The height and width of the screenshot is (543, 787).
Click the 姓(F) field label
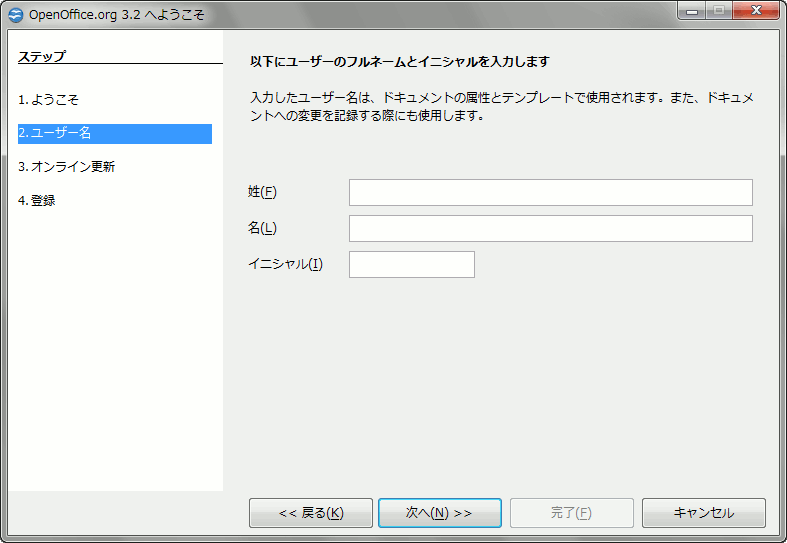tap(262, 192)
